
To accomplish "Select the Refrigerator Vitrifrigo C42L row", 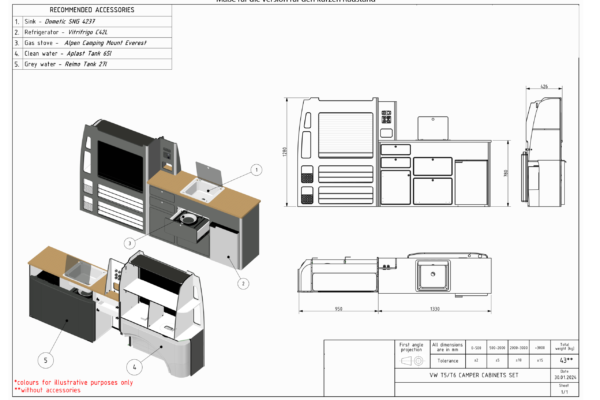I will click(x=85, y=32).
